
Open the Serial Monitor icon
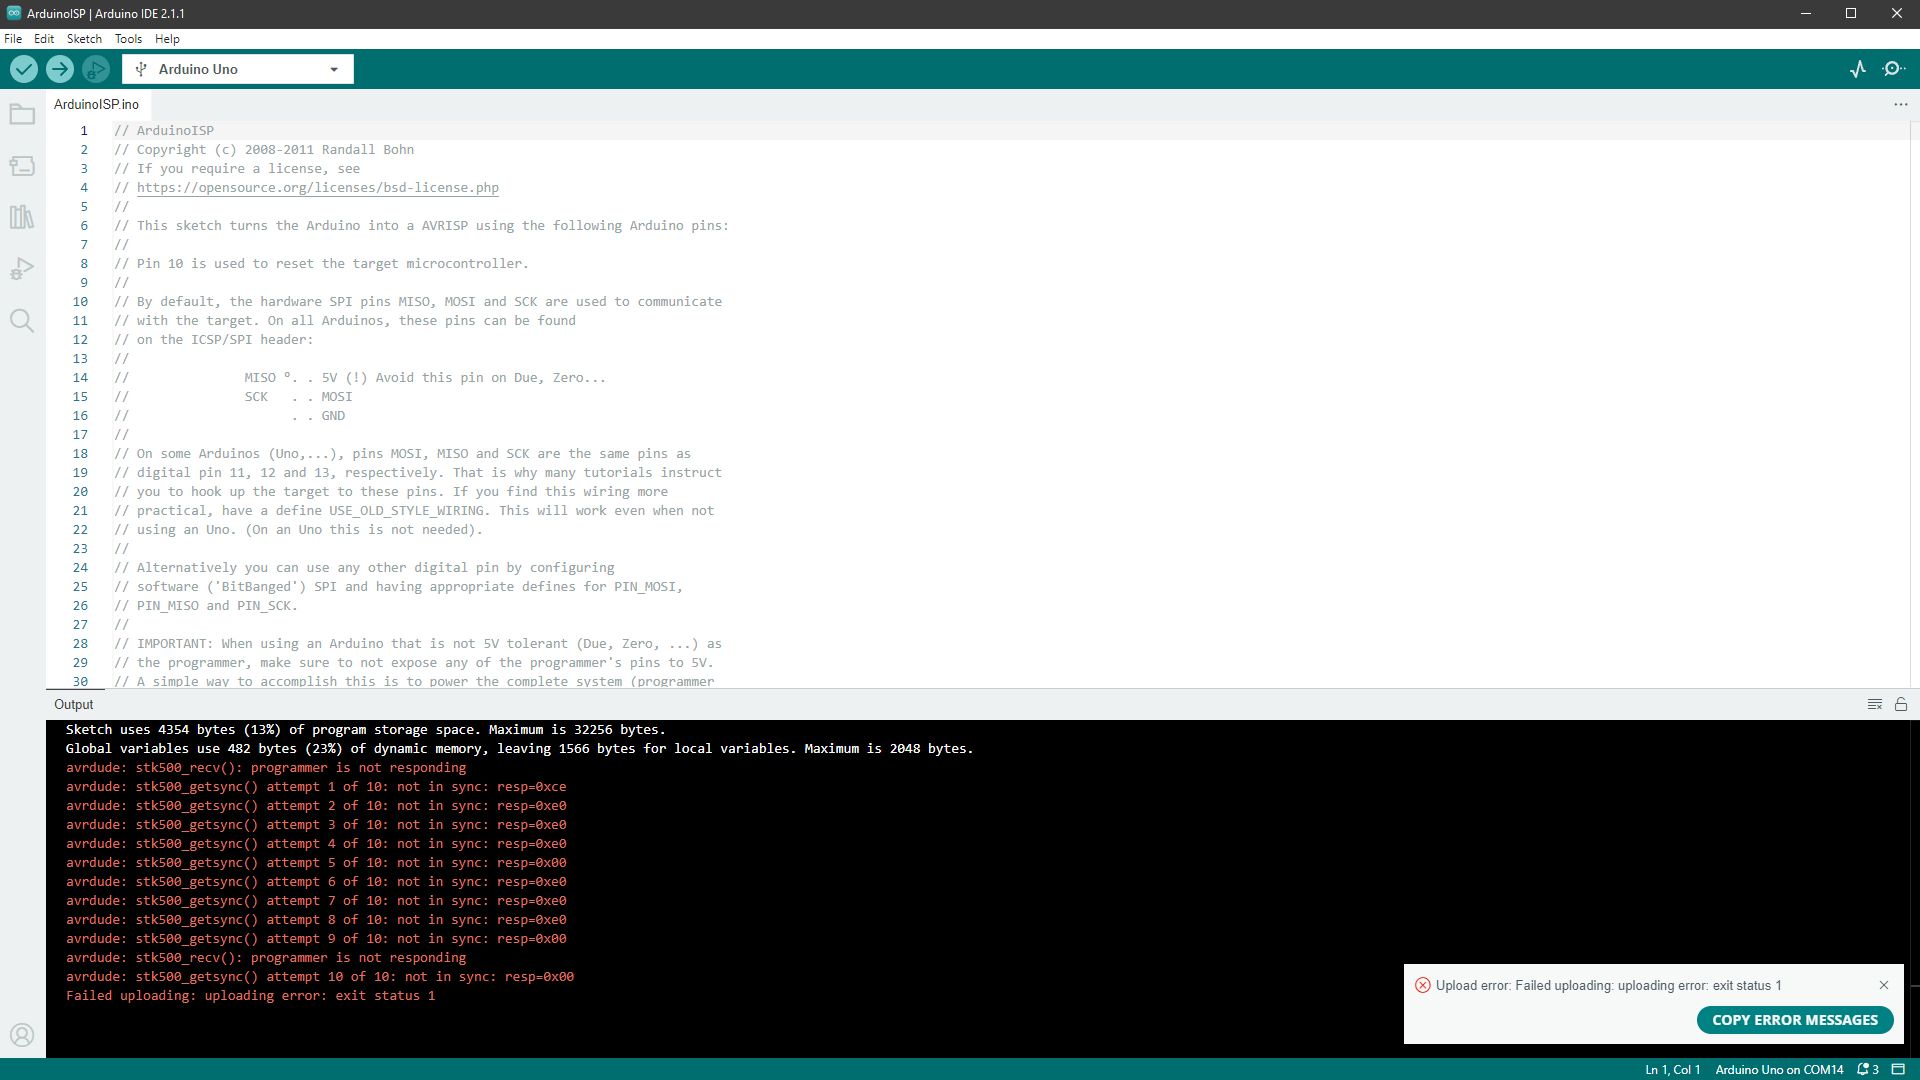1895,68
